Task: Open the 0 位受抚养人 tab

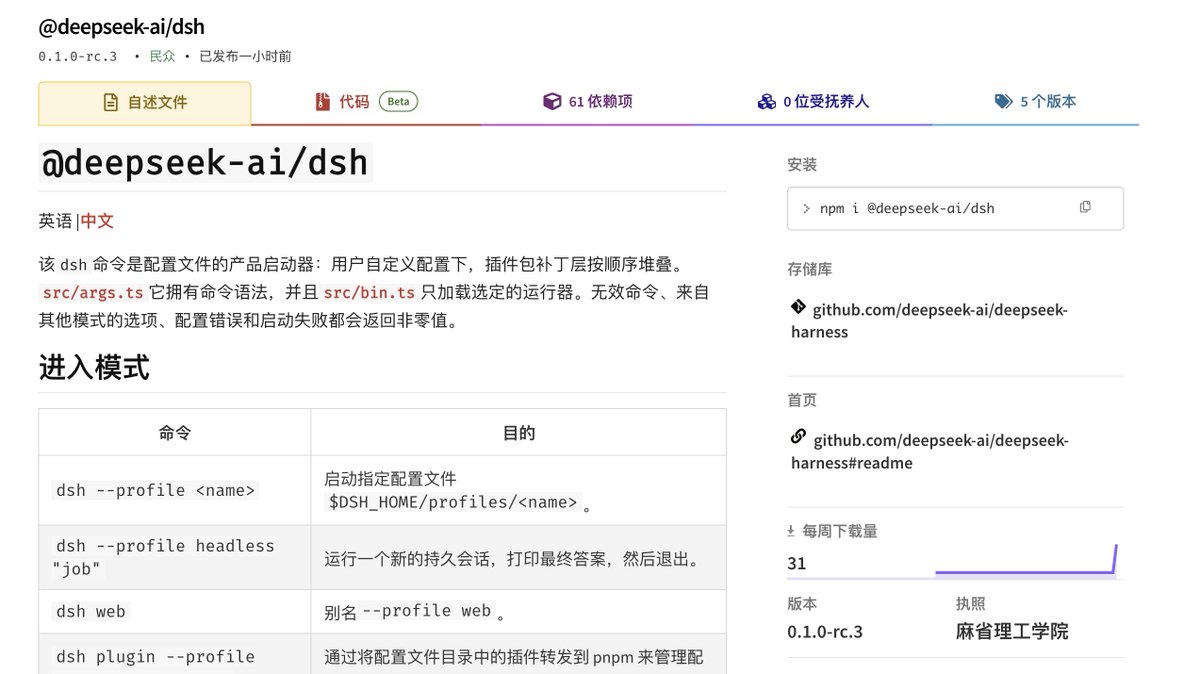Action: [x=813, y=102]
